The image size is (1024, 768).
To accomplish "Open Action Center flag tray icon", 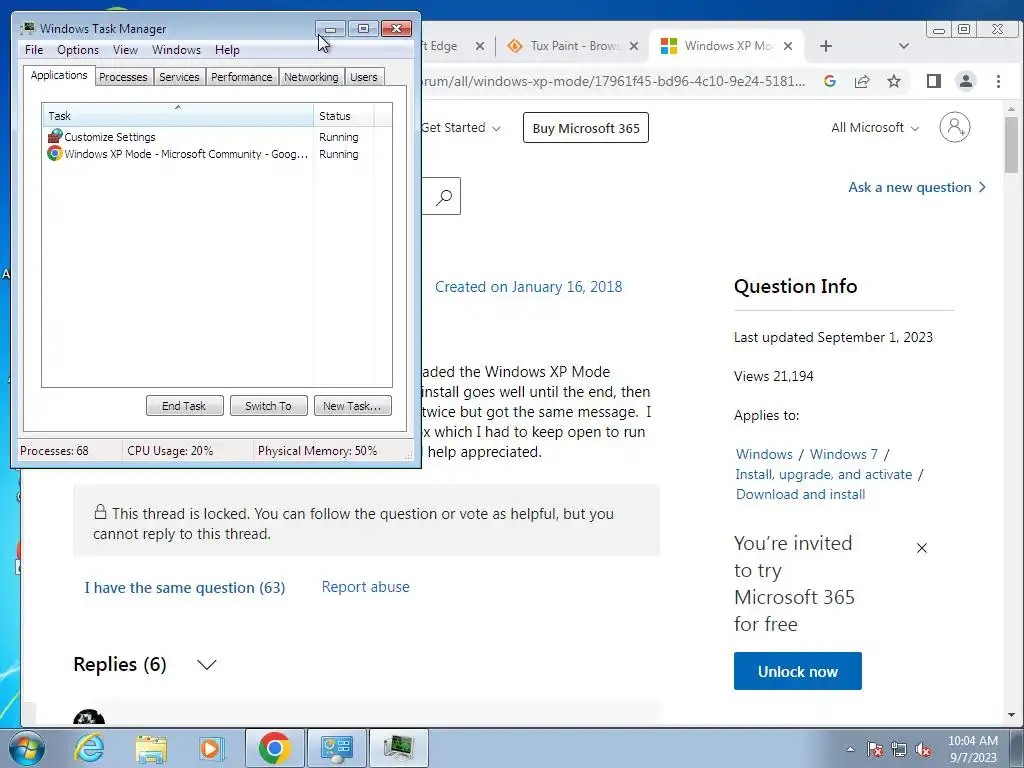I will (x=874, y=749).
